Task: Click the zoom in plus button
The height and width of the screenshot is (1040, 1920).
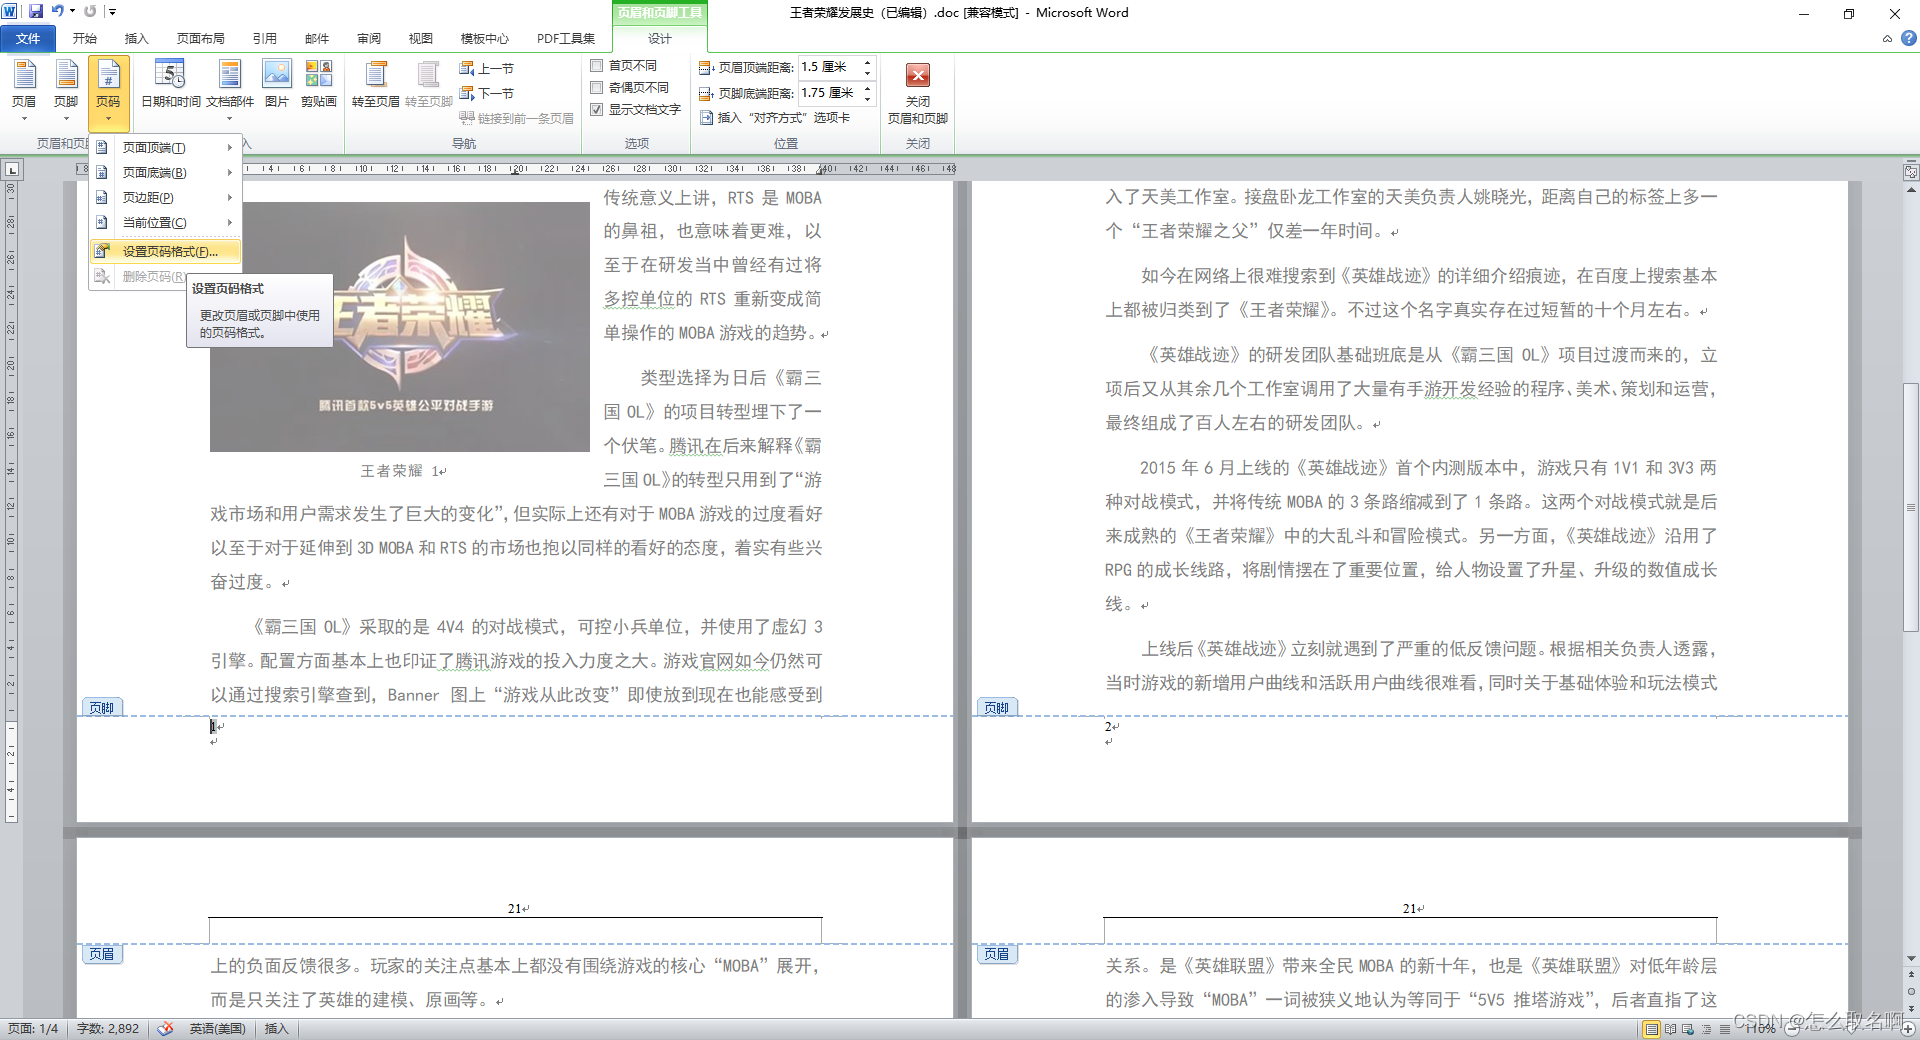Action: click(1908, 1029)
